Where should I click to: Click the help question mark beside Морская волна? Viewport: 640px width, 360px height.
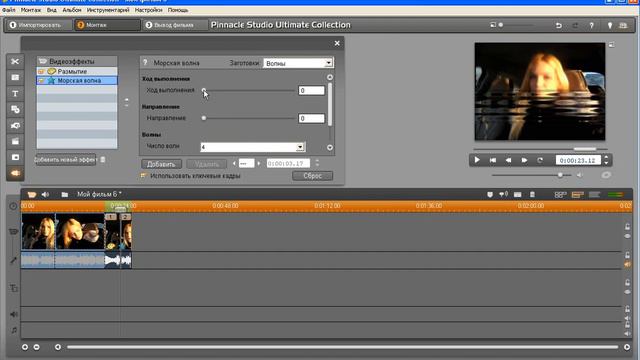(145, 63)
